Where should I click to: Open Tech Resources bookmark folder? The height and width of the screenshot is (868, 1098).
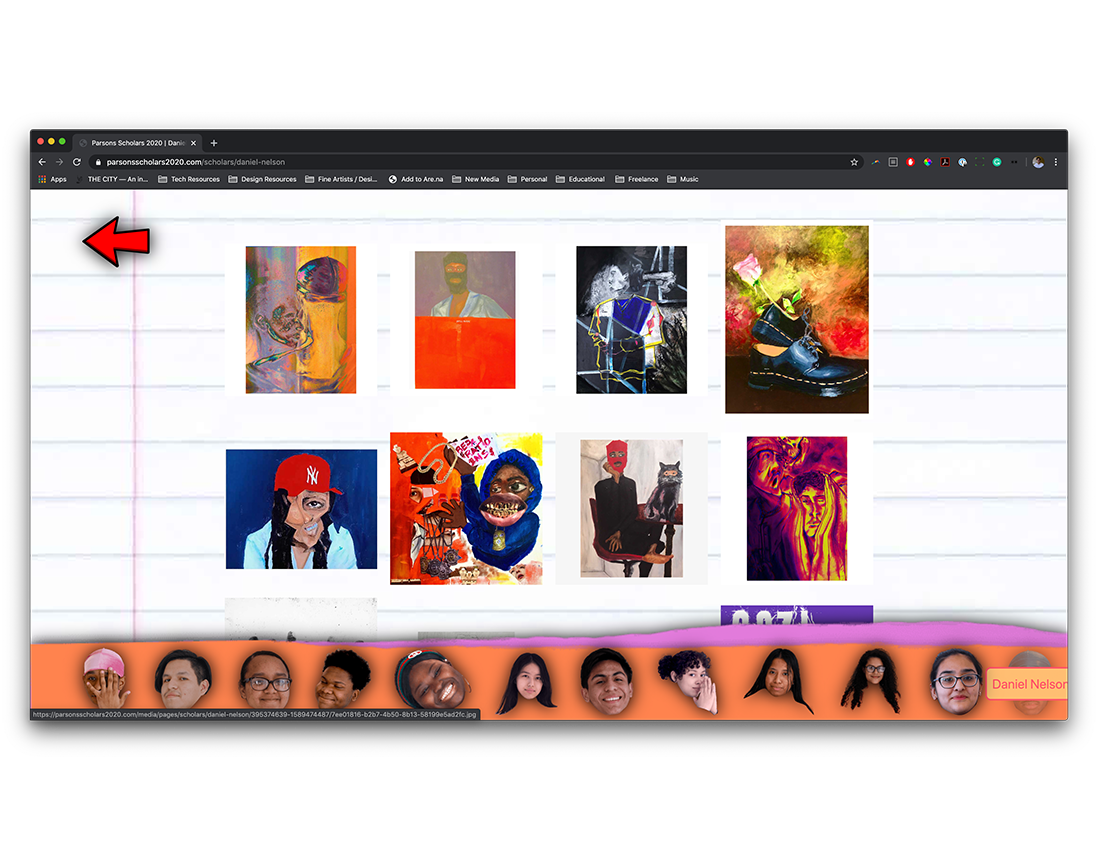(189, 179)
